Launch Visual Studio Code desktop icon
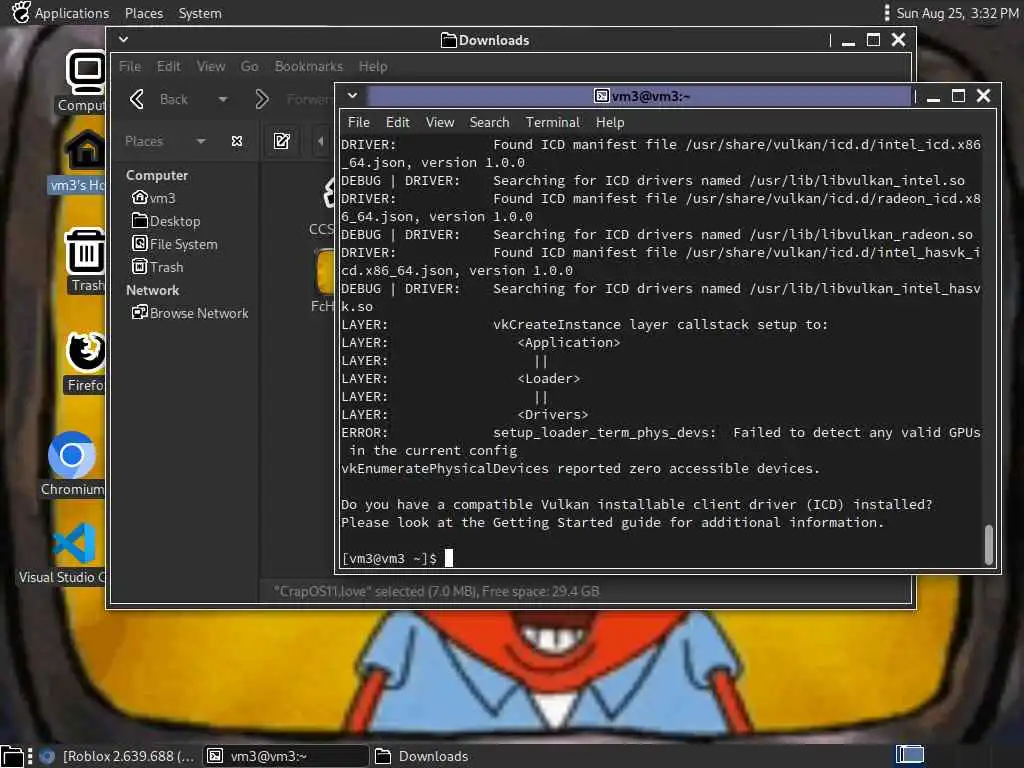 tap(73, 552)
